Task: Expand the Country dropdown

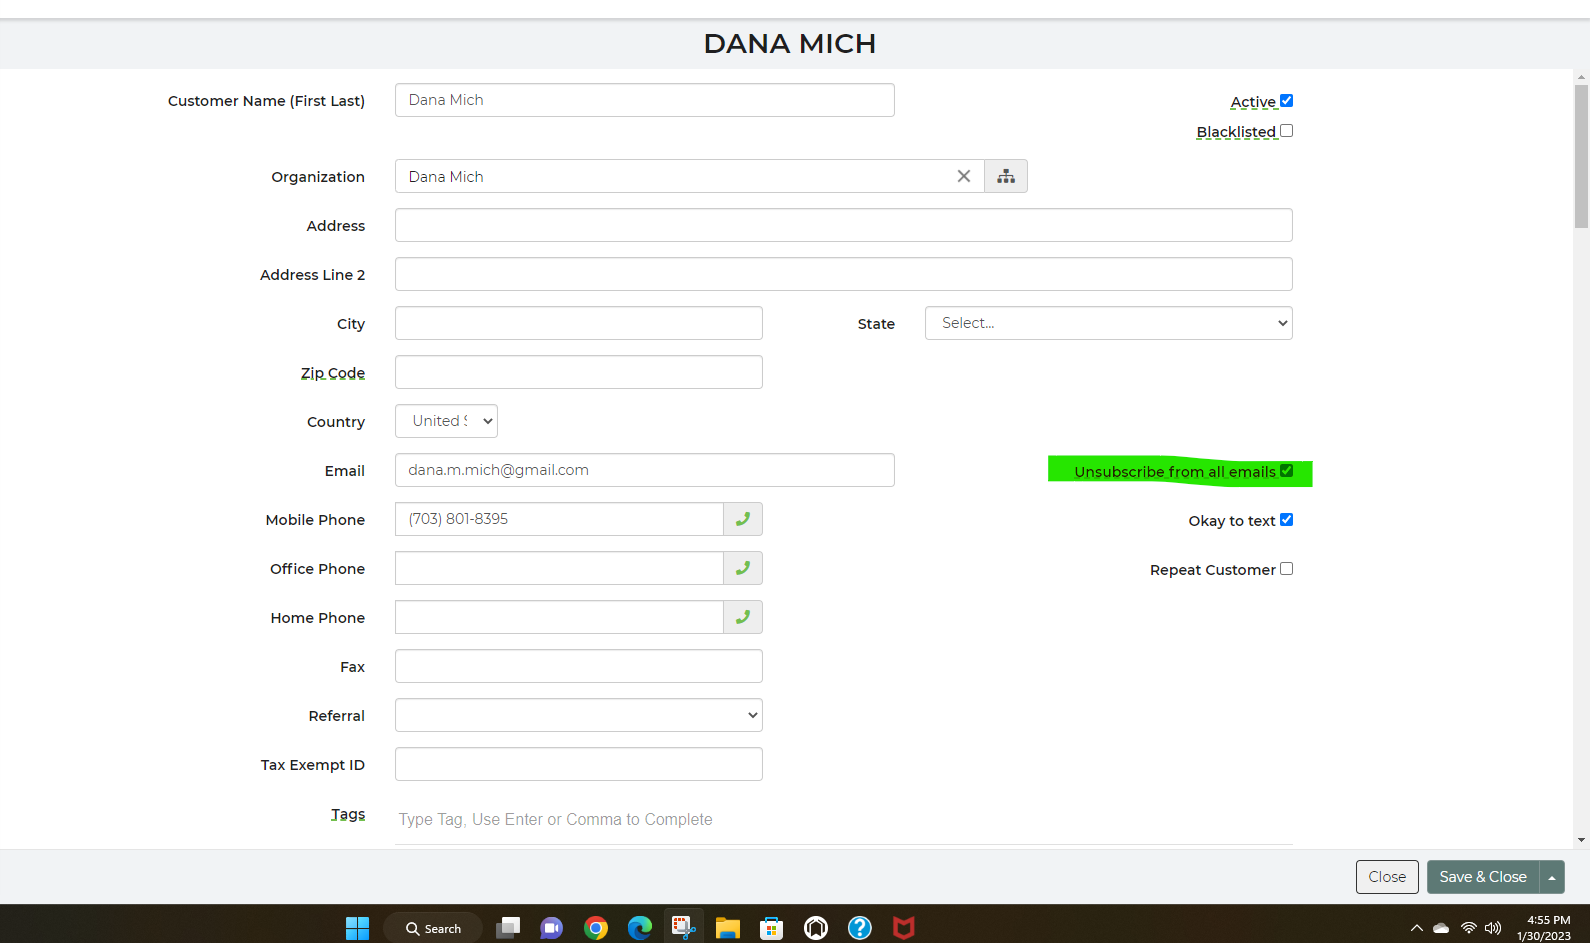Action: 446,421
